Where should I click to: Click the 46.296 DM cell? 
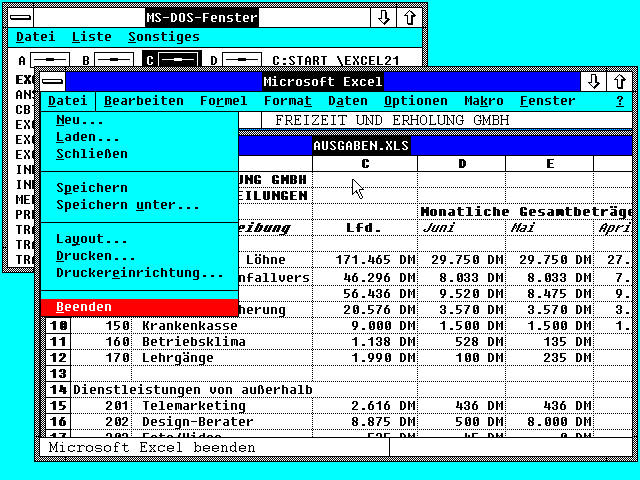(365, 278)
